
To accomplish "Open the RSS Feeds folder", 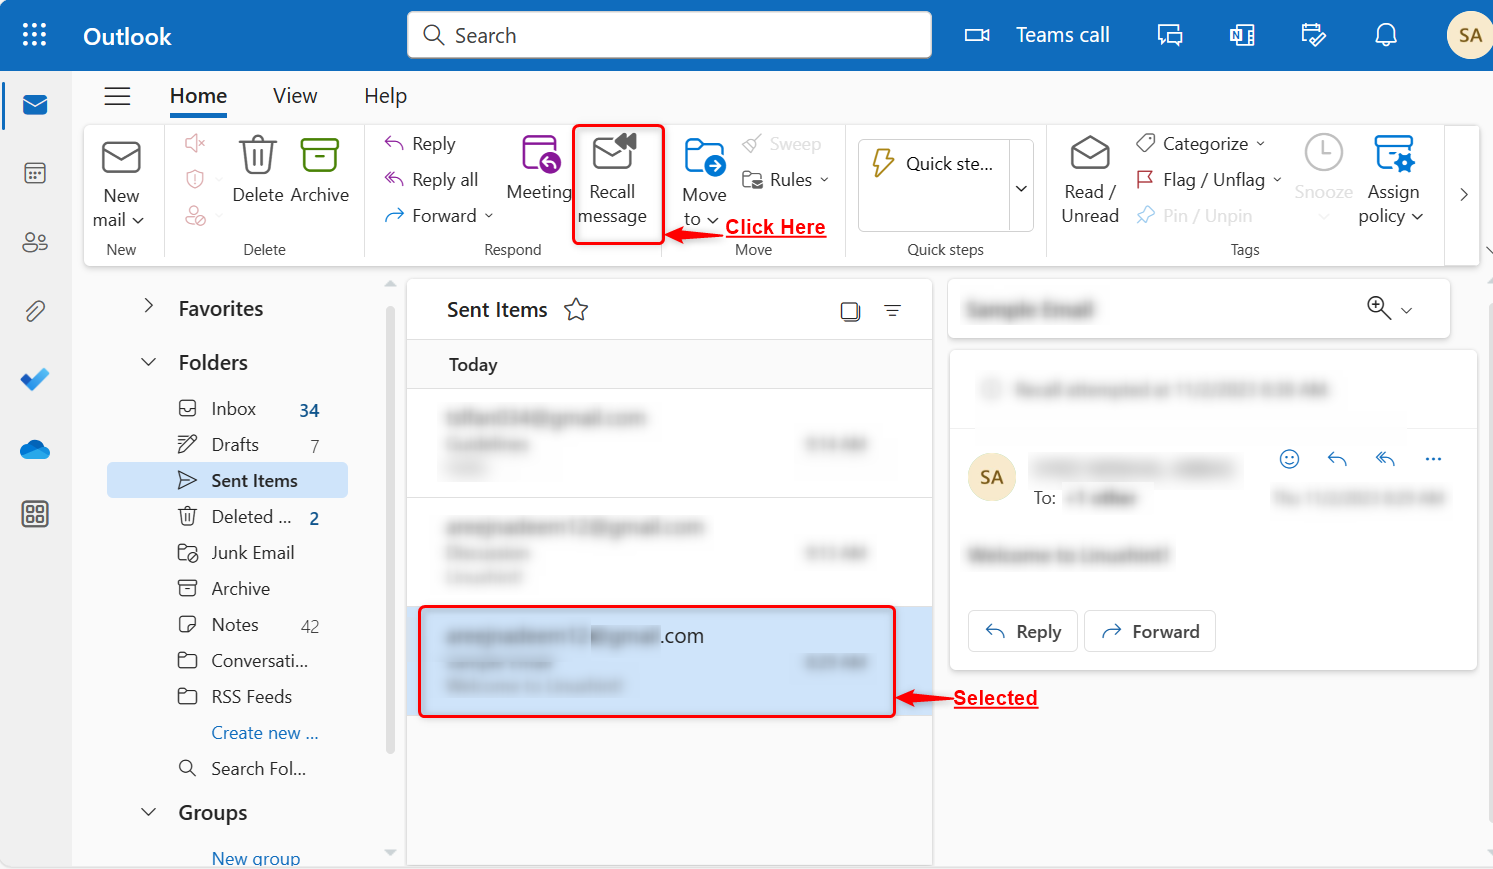I will [228, 697].
